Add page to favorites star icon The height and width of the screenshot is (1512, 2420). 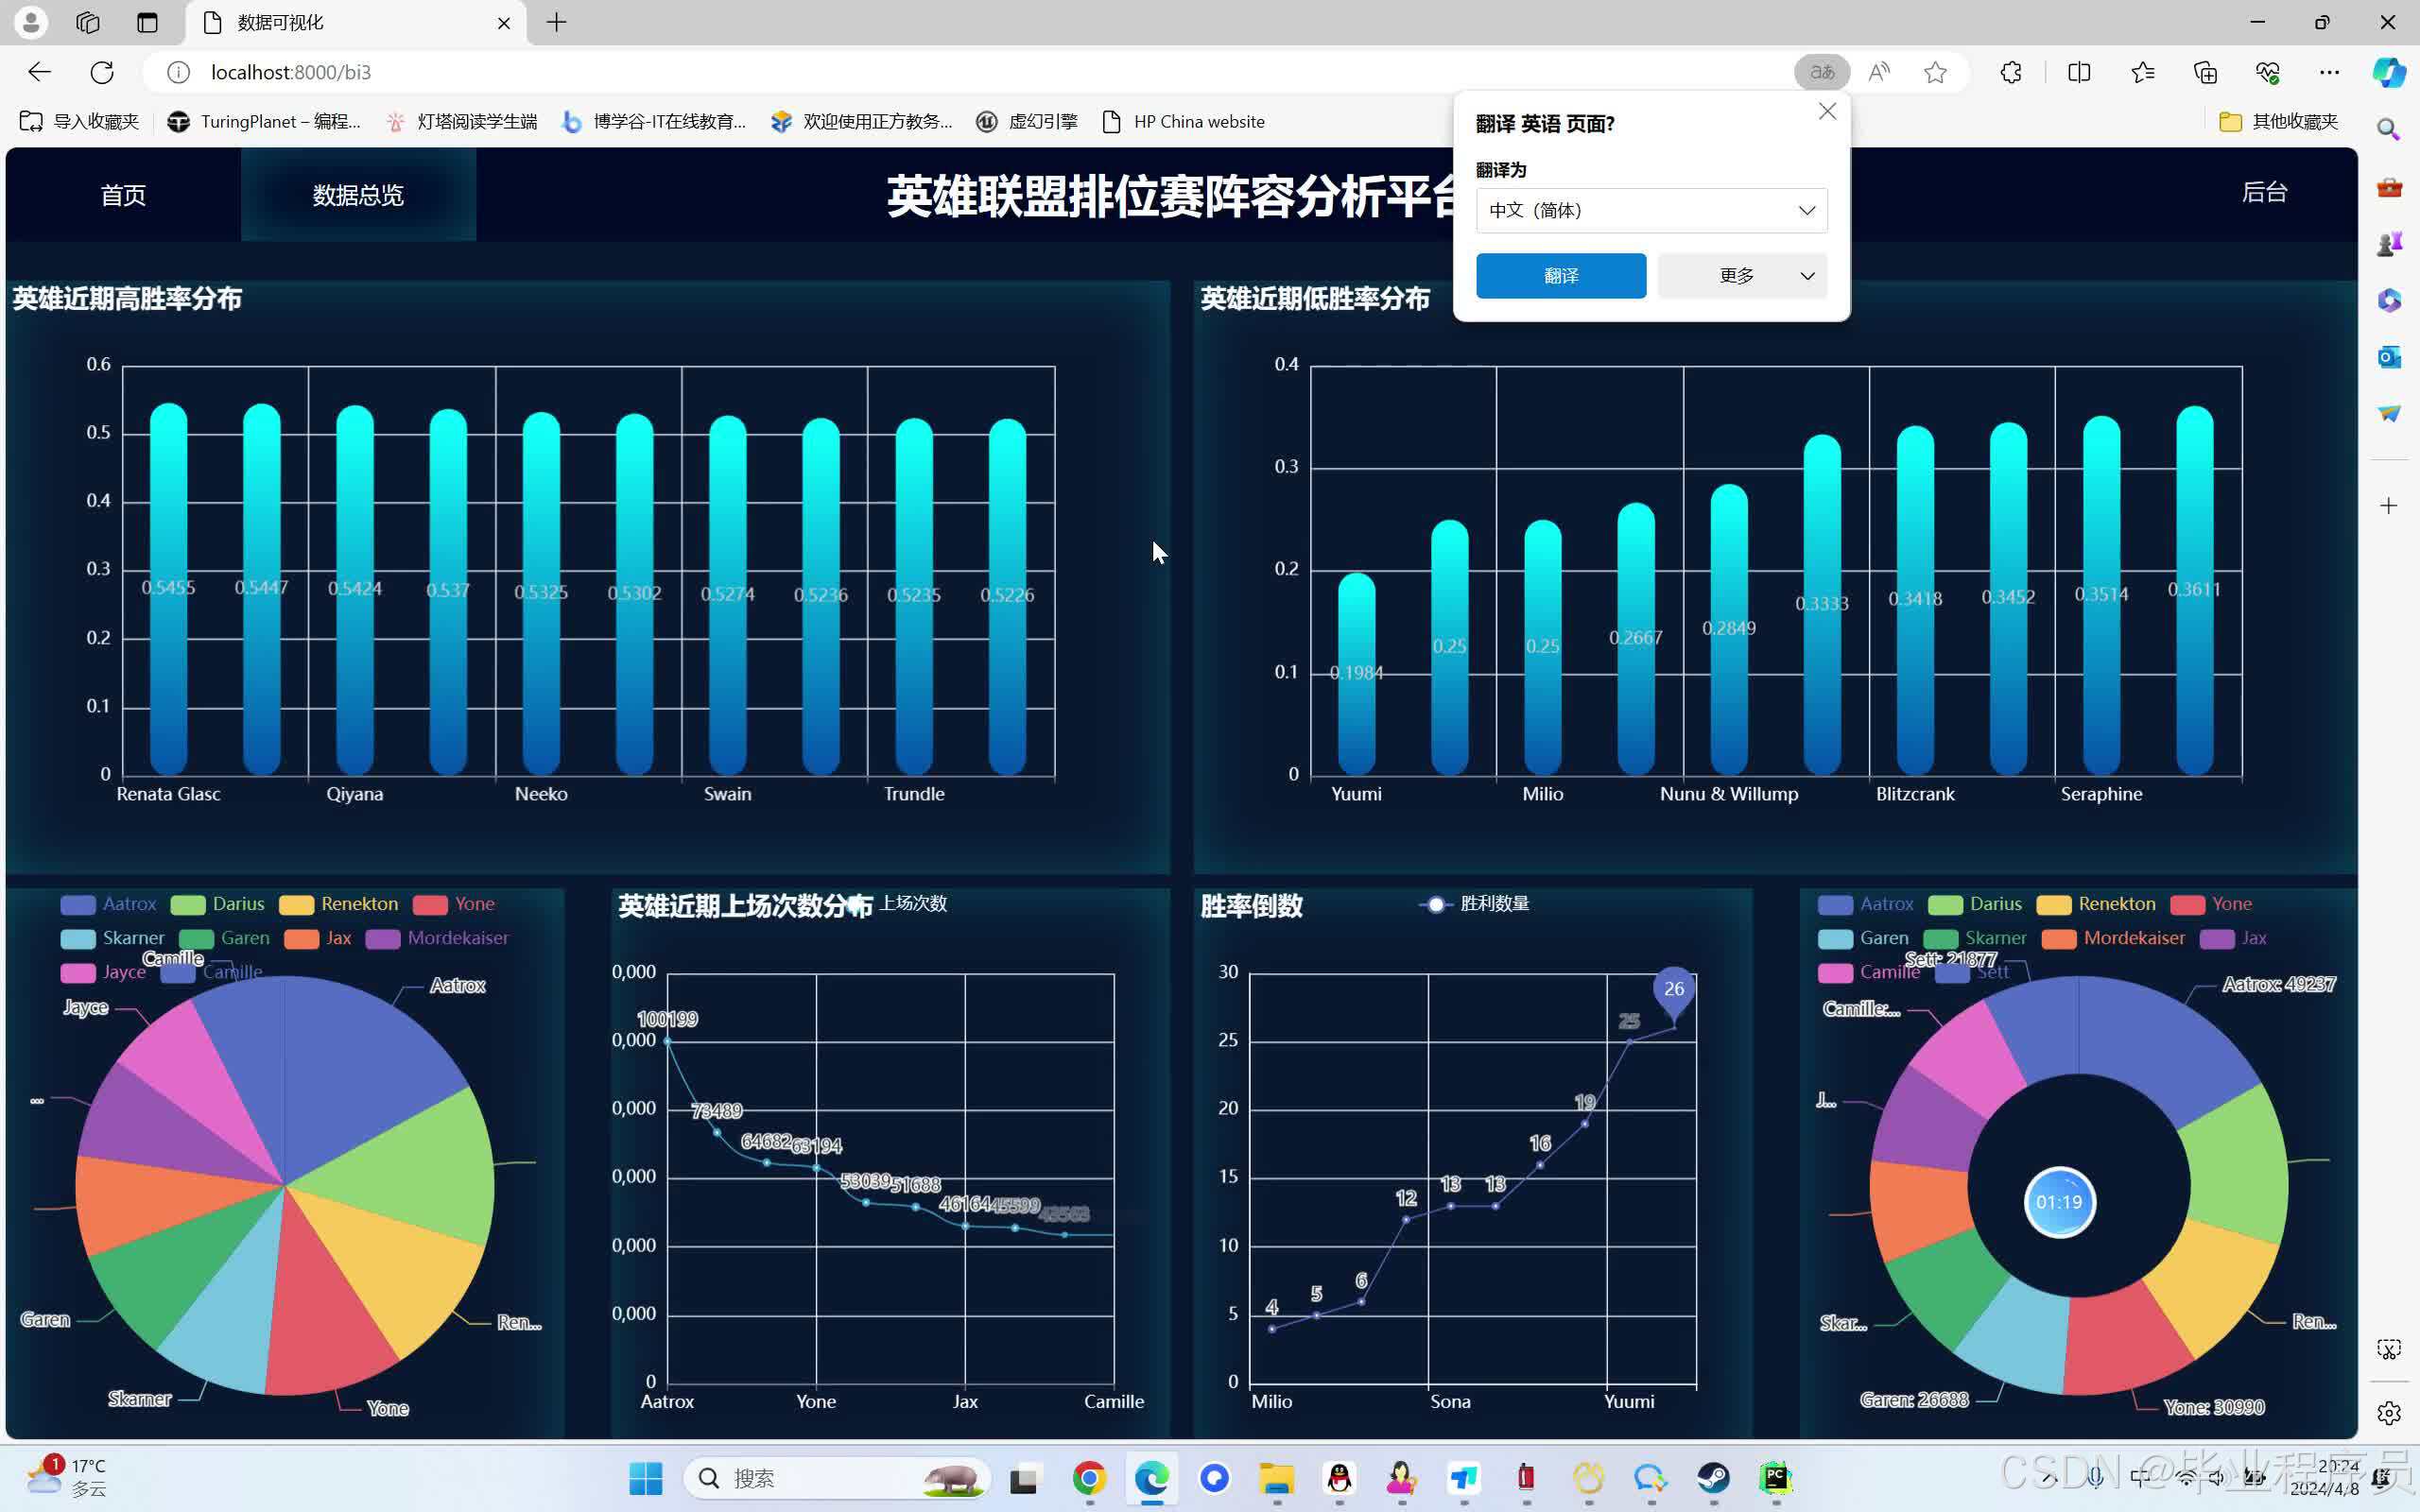tap(1935, 72)
